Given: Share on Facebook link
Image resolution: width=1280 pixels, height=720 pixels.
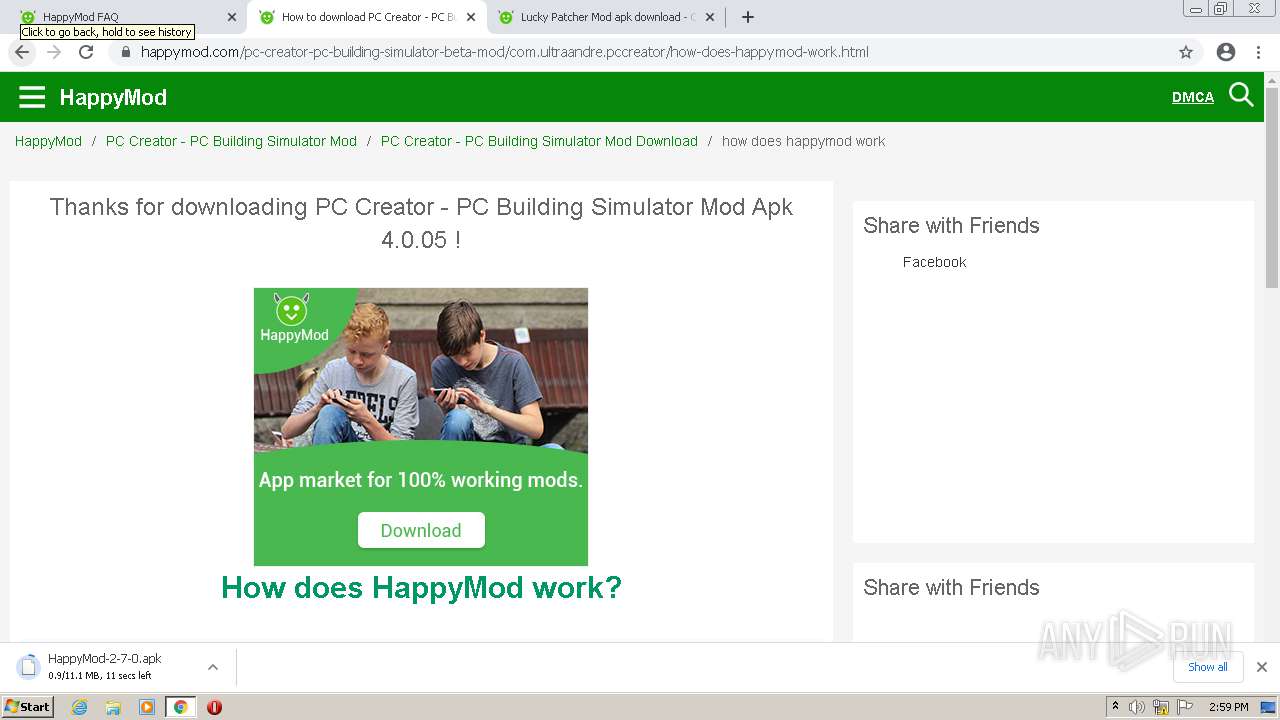Looking at the screenshot, I should pos(934,262).
